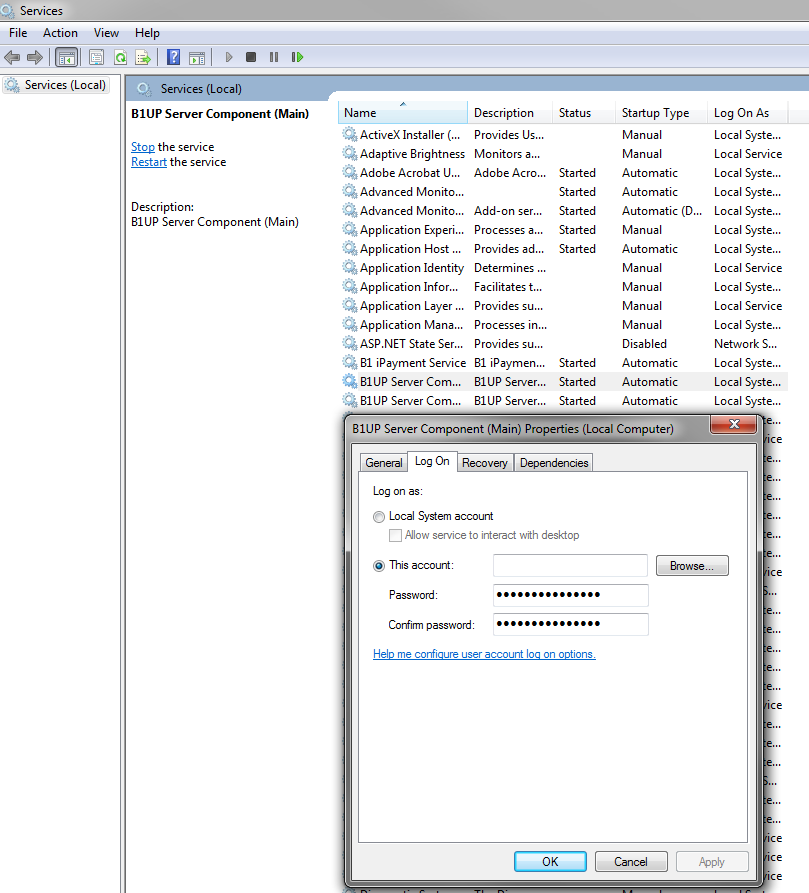Click the Browse... button
The width and height of the screenshot is (809, 893).
pos(692,566)
